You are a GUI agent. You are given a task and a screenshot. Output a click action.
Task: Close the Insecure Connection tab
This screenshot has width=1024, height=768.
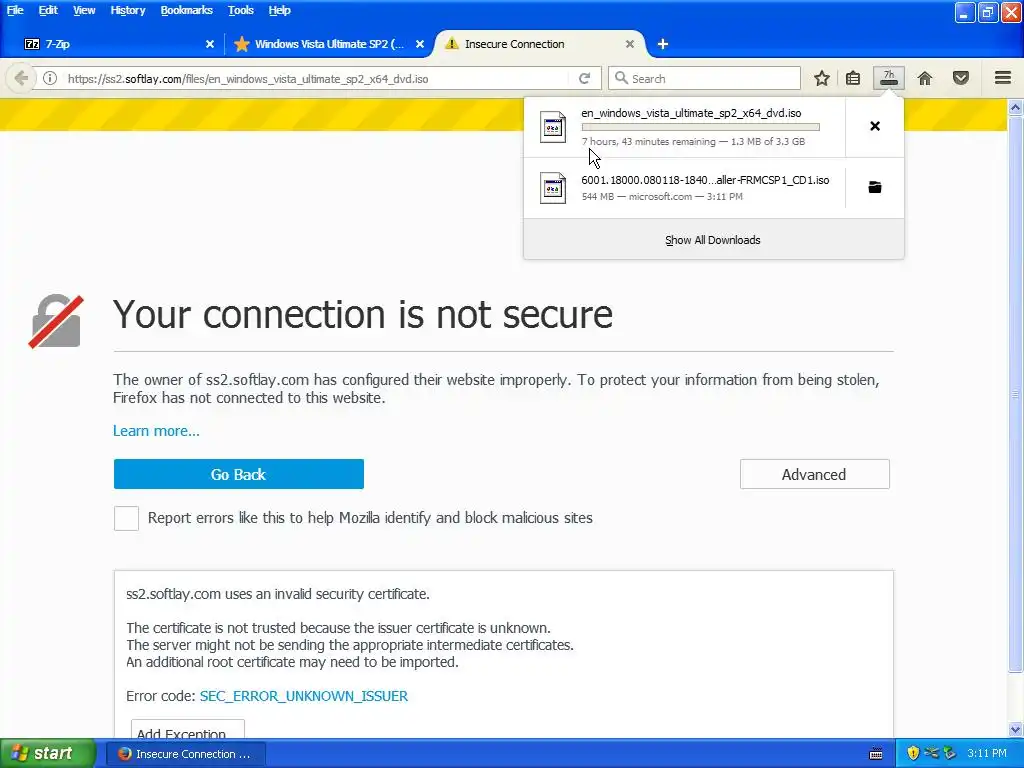click(x=630, y=44)
